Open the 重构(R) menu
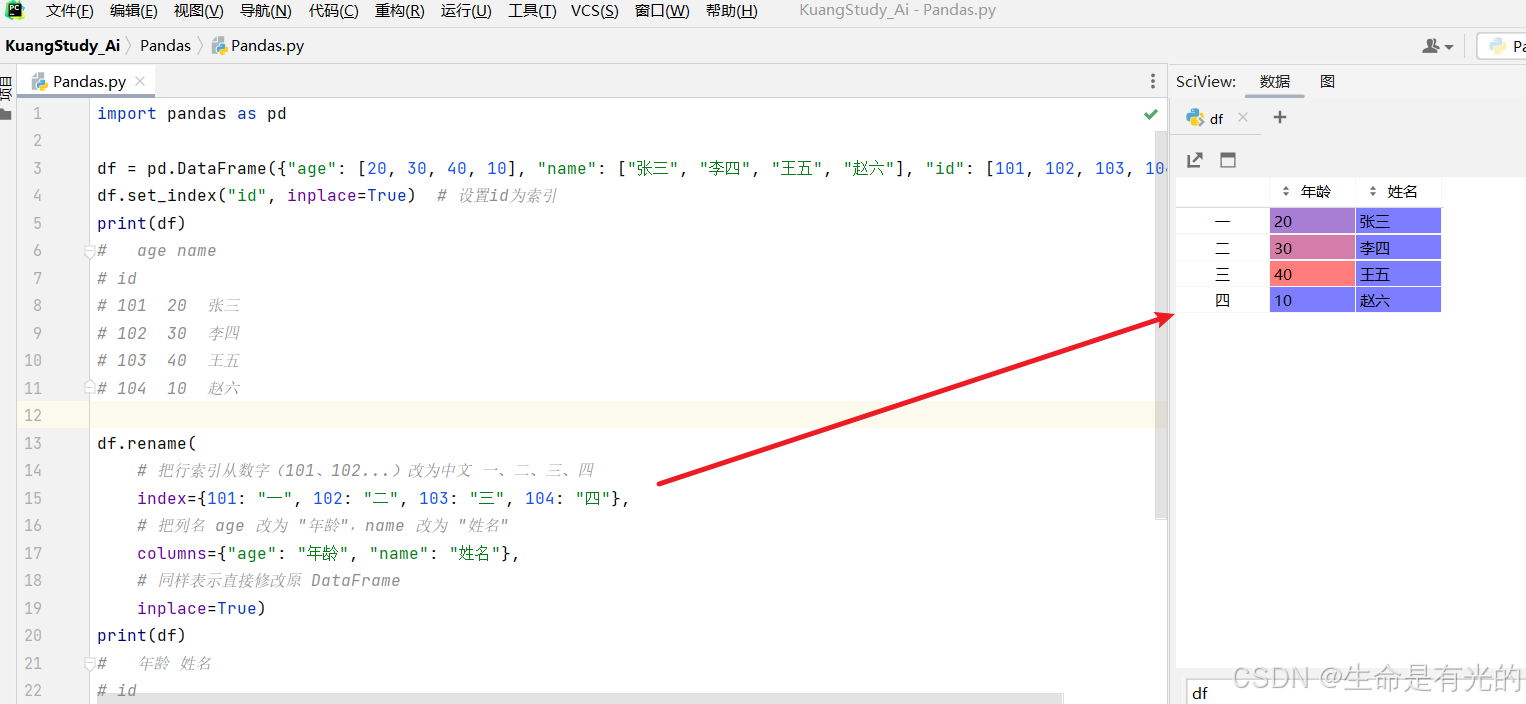The height and width of the screenshot is (704, 1526). pos(399,11)
